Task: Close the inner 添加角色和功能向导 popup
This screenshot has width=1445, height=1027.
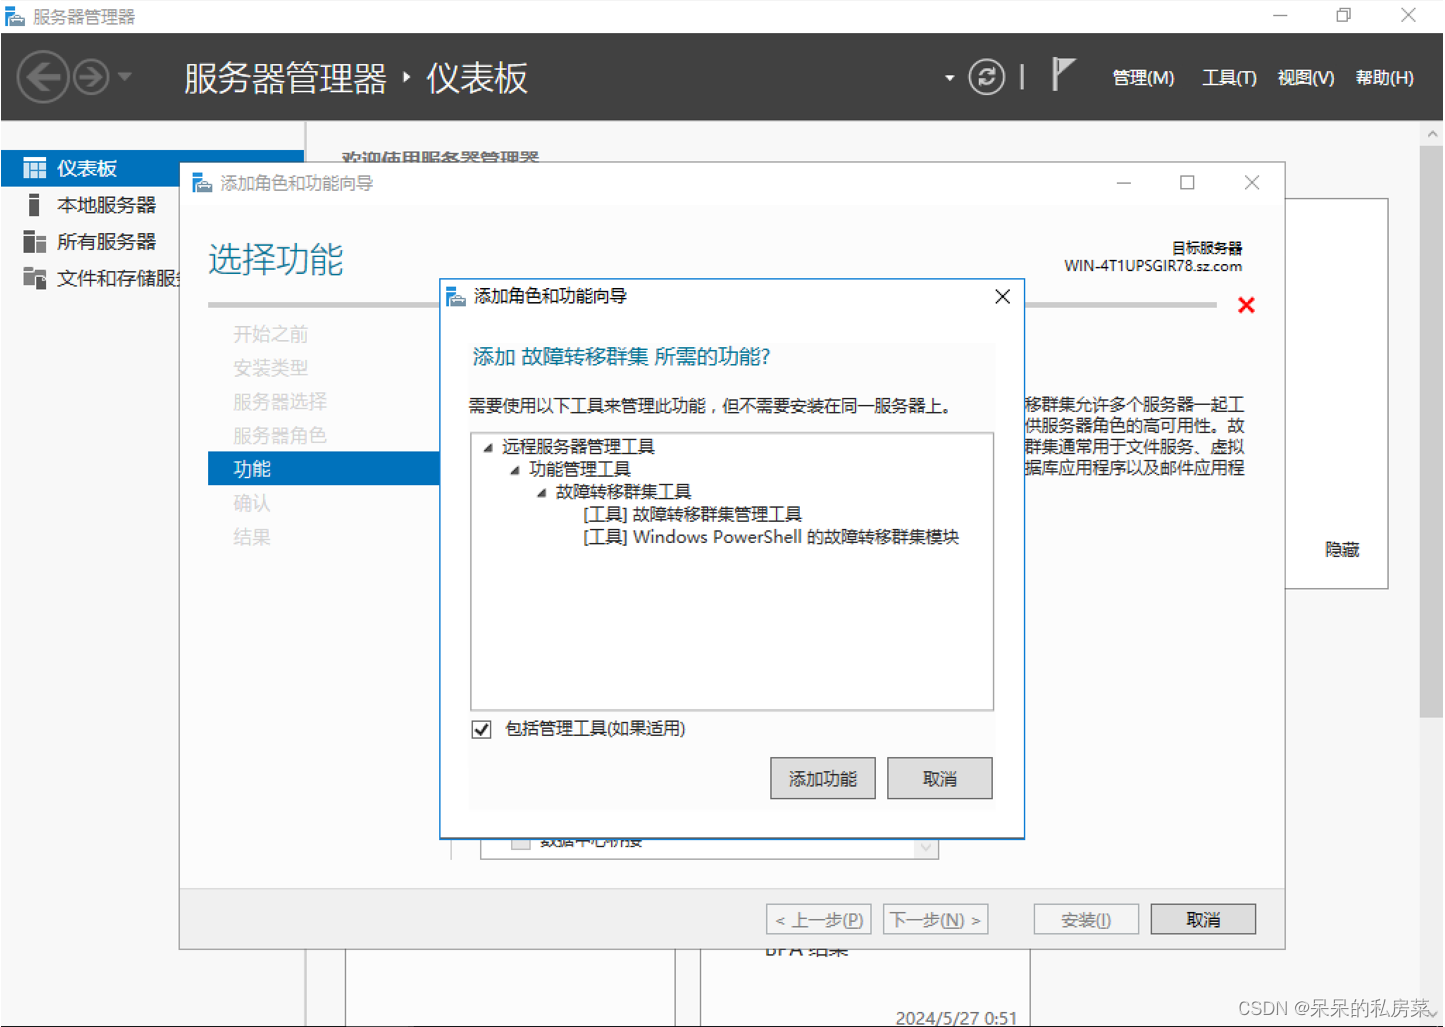Action: point(1003,296)
